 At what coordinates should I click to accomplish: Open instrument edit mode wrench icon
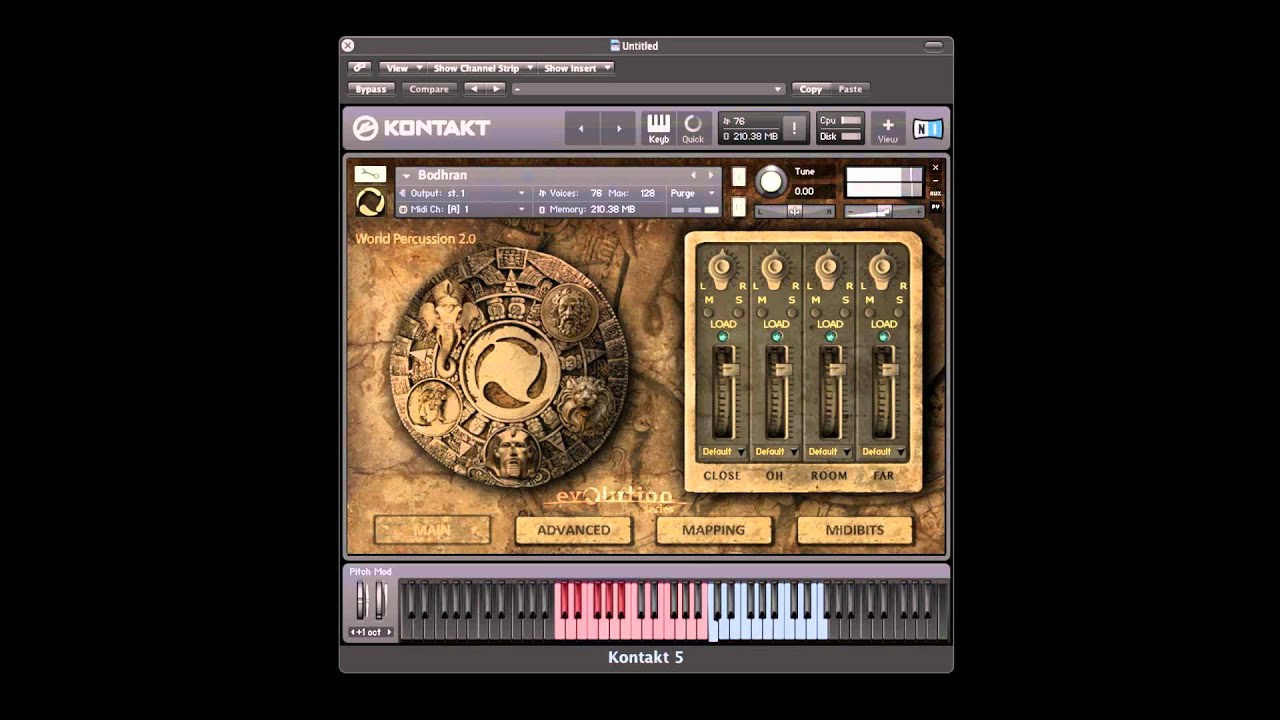click(x=370, y=175)
